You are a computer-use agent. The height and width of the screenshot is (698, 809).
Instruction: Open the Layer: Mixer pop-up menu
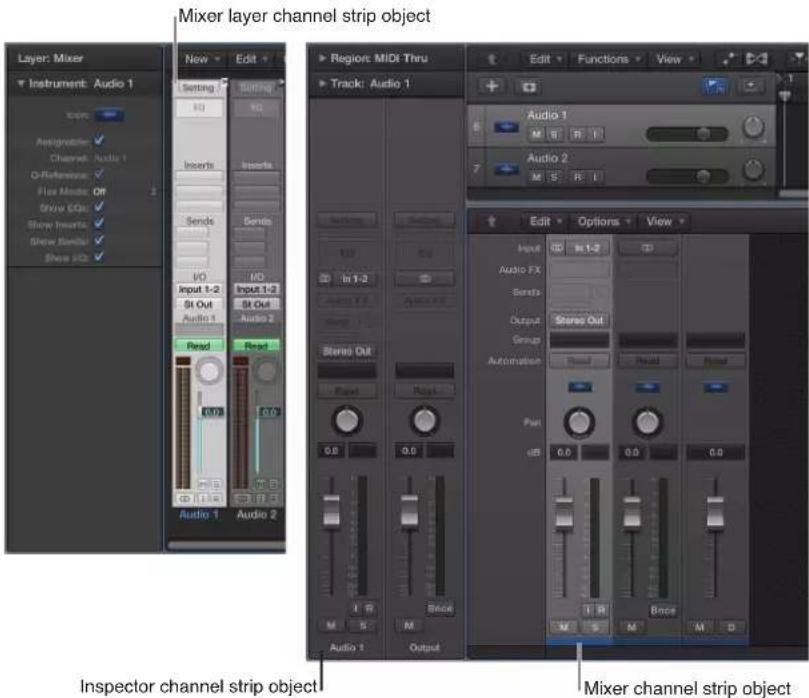pyautogui.click(x=50, y=58)
